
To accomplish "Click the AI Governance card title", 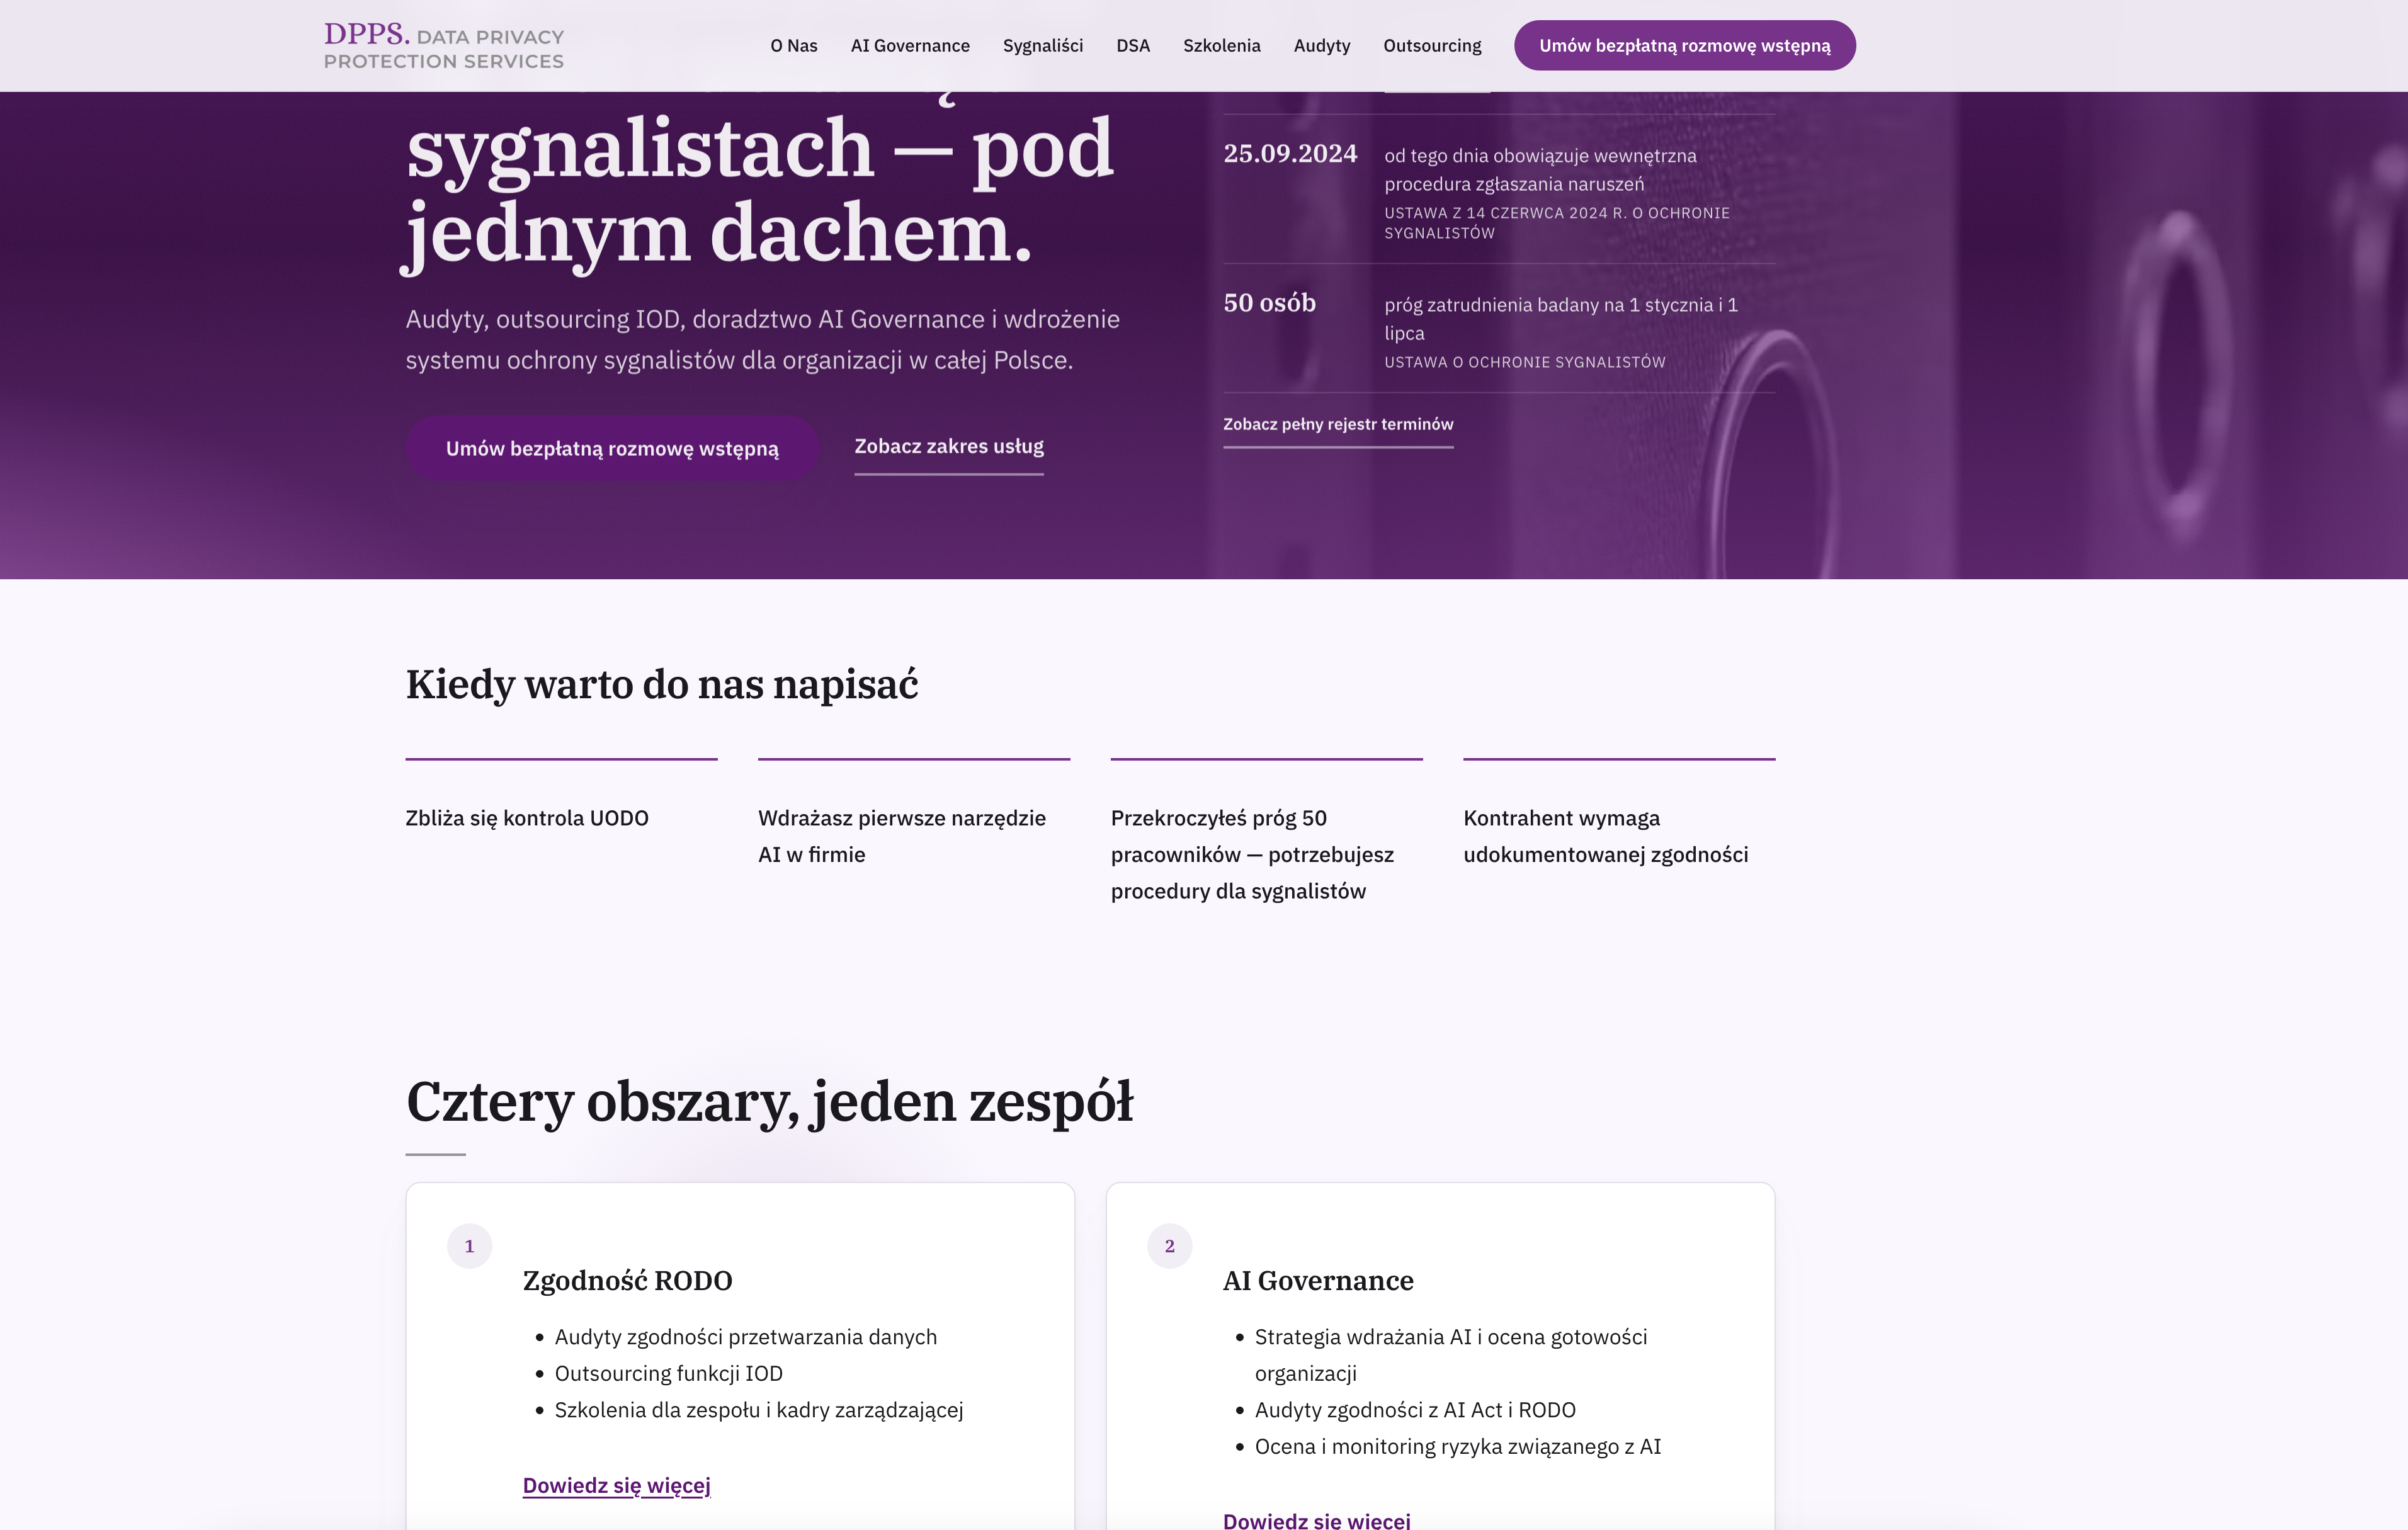I will click(1318, 1281).
